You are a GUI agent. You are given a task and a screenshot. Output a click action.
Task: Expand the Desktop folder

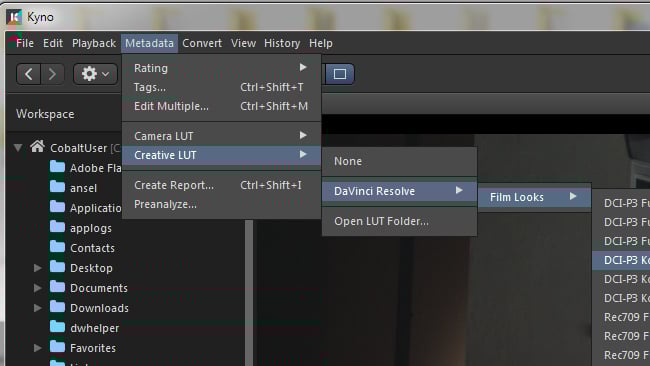pyautogui.click(x=38, y=268)
